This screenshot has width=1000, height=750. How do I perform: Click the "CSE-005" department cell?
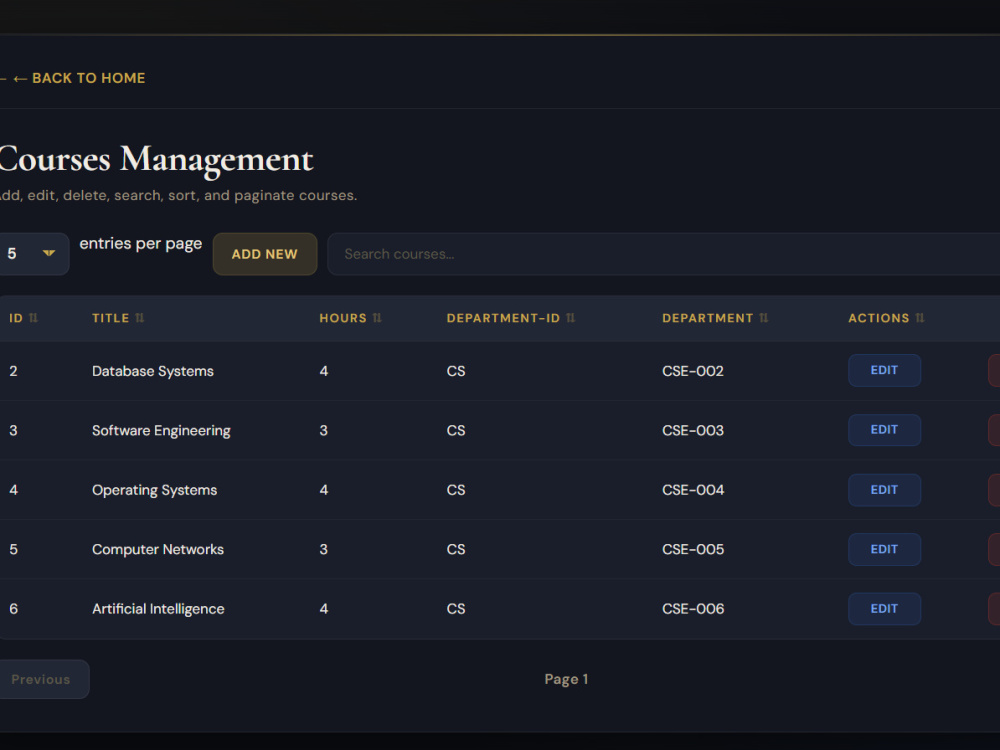click(693, 549)
